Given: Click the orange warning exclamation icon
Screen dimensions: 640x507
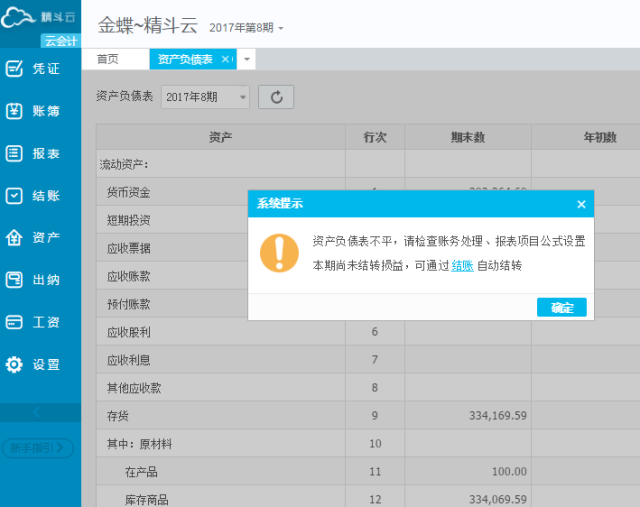Looking at the screenshot, I should click(x=279, y=253).
